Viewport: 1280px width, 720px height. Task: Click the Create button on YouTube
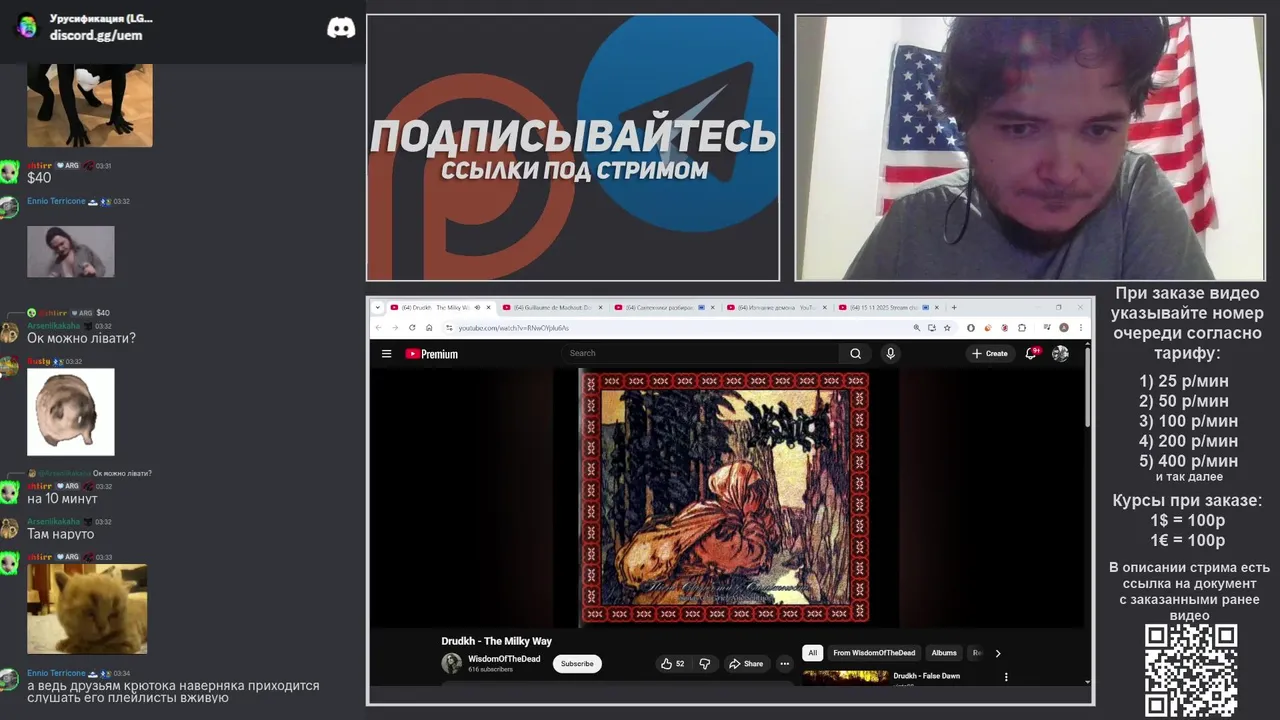990,353
